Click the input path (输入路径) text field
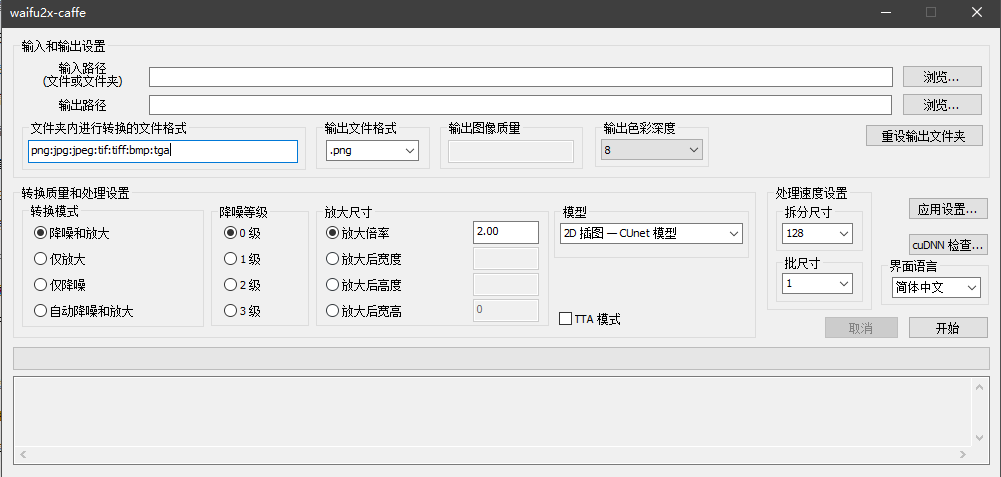 (521, 77)
